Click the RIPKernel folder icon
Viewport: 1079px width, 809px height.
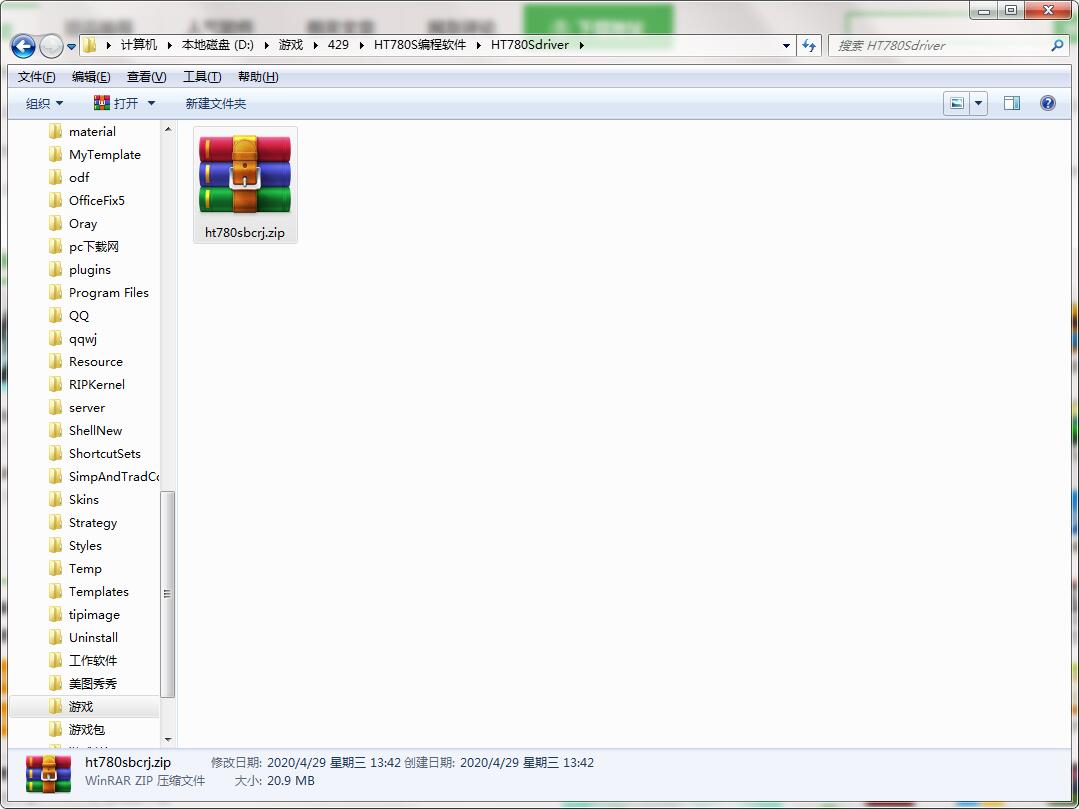(56, 385)
